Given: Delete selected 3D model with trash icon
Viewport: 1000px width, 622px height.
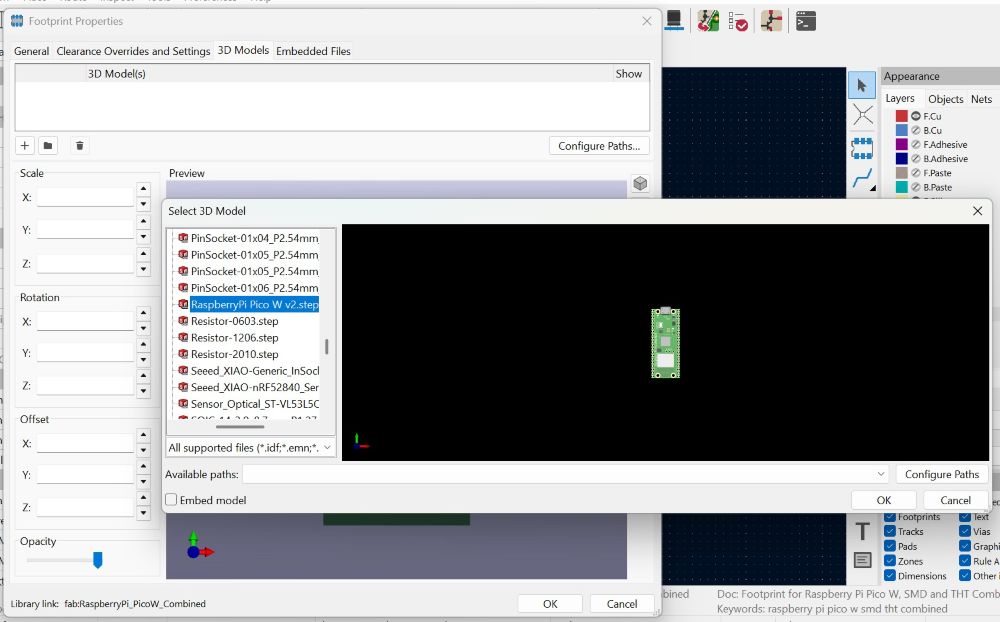Looking at the screenshot, I should point(80,145).
